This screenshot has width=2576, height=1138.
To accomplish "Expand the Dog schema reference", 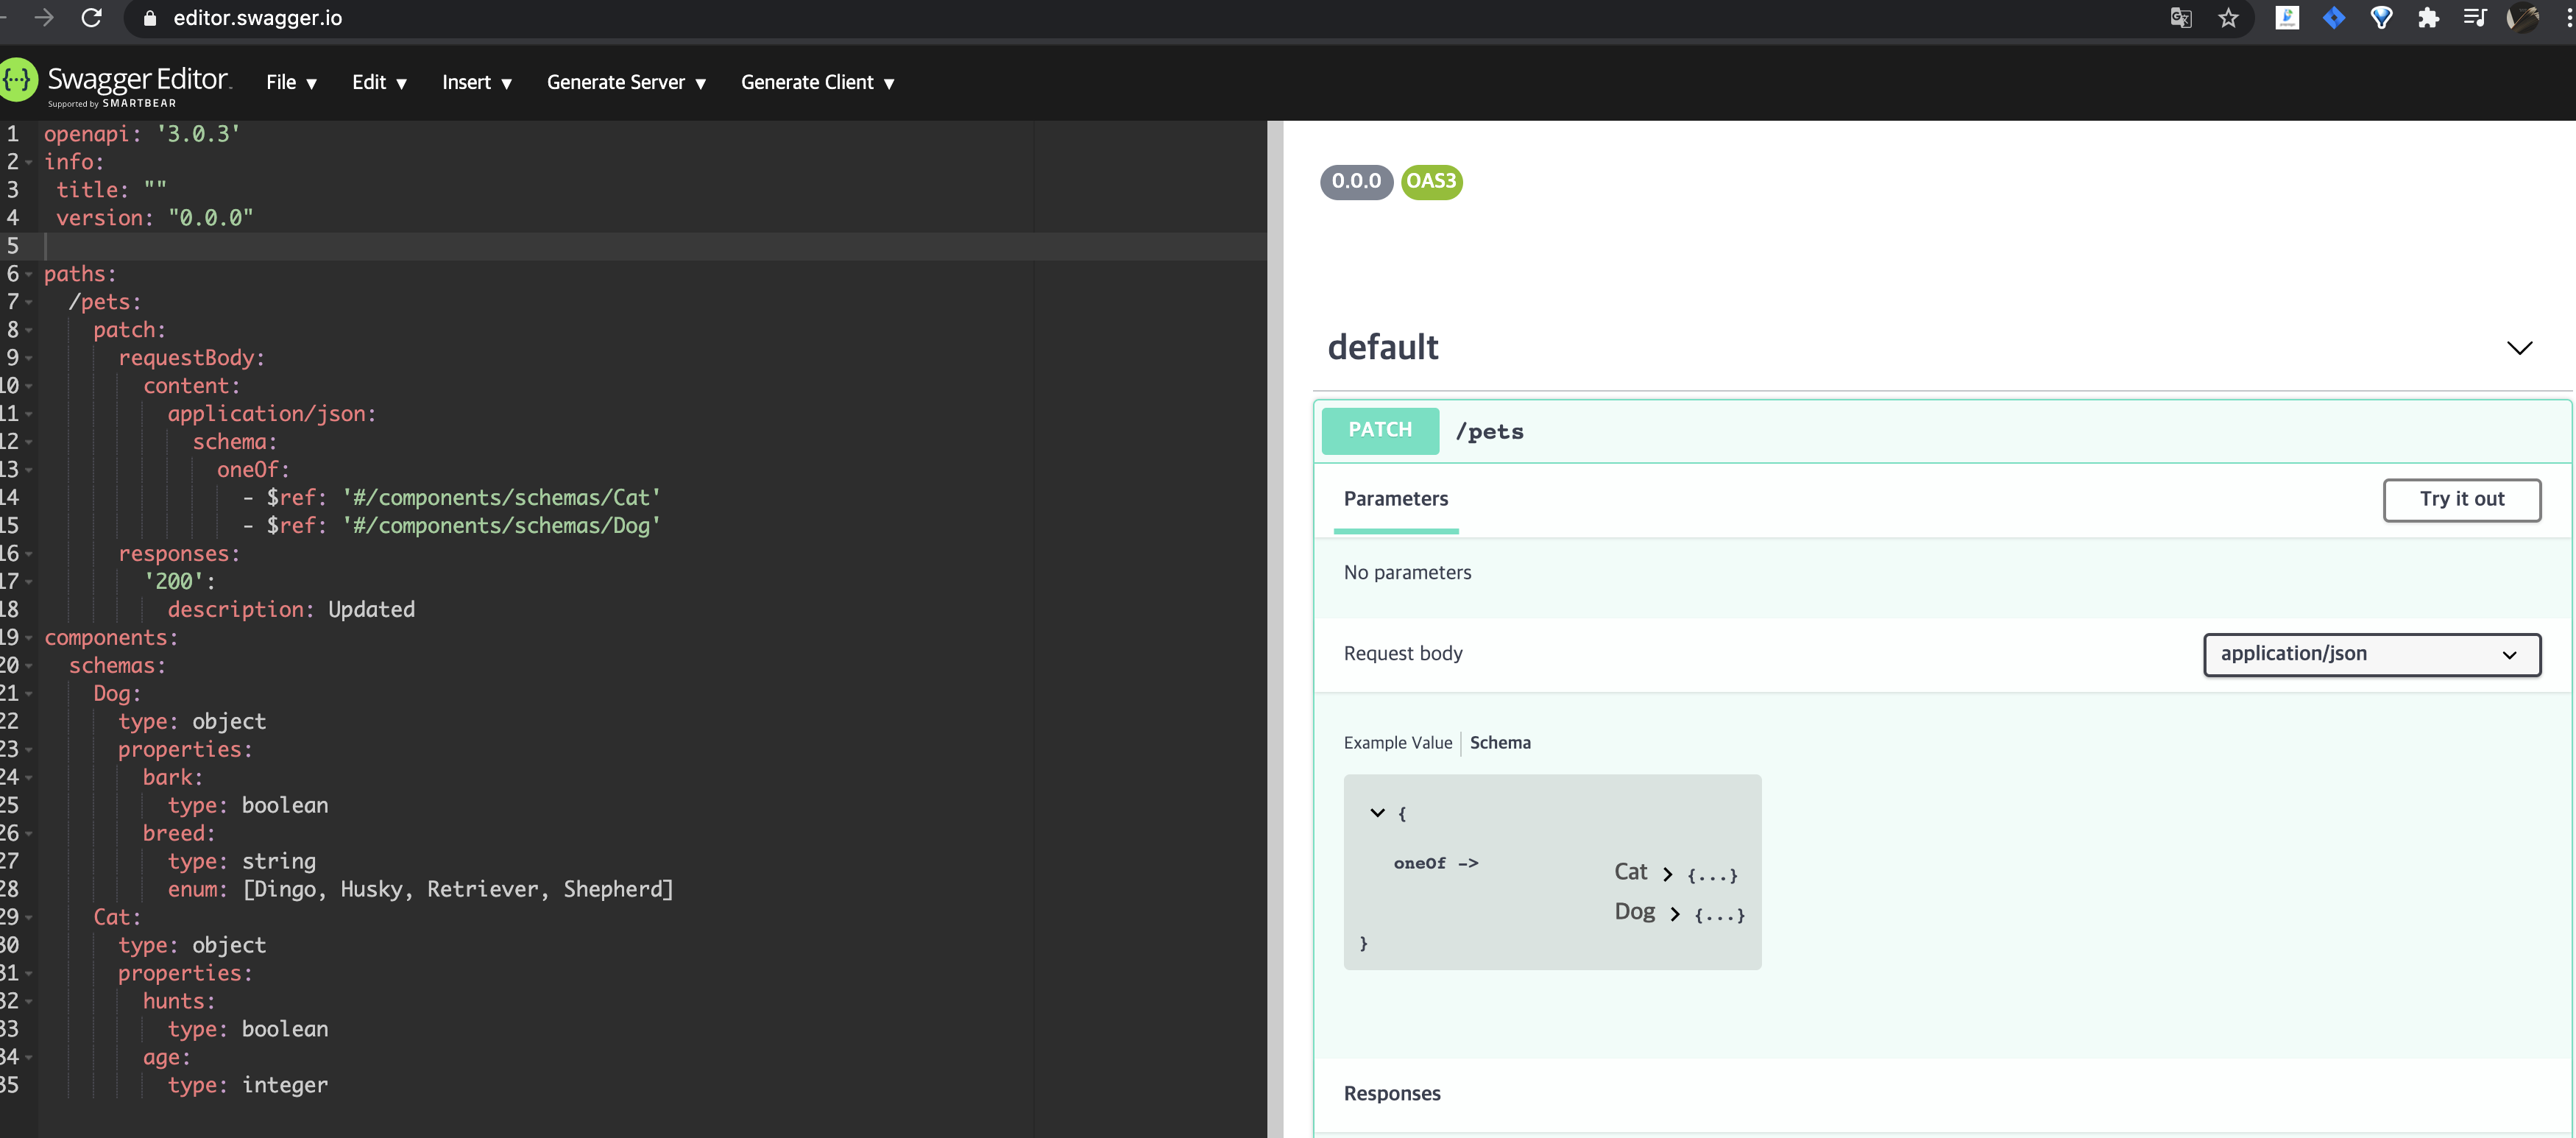I will pyautogui.click(x=1676, y=912).
